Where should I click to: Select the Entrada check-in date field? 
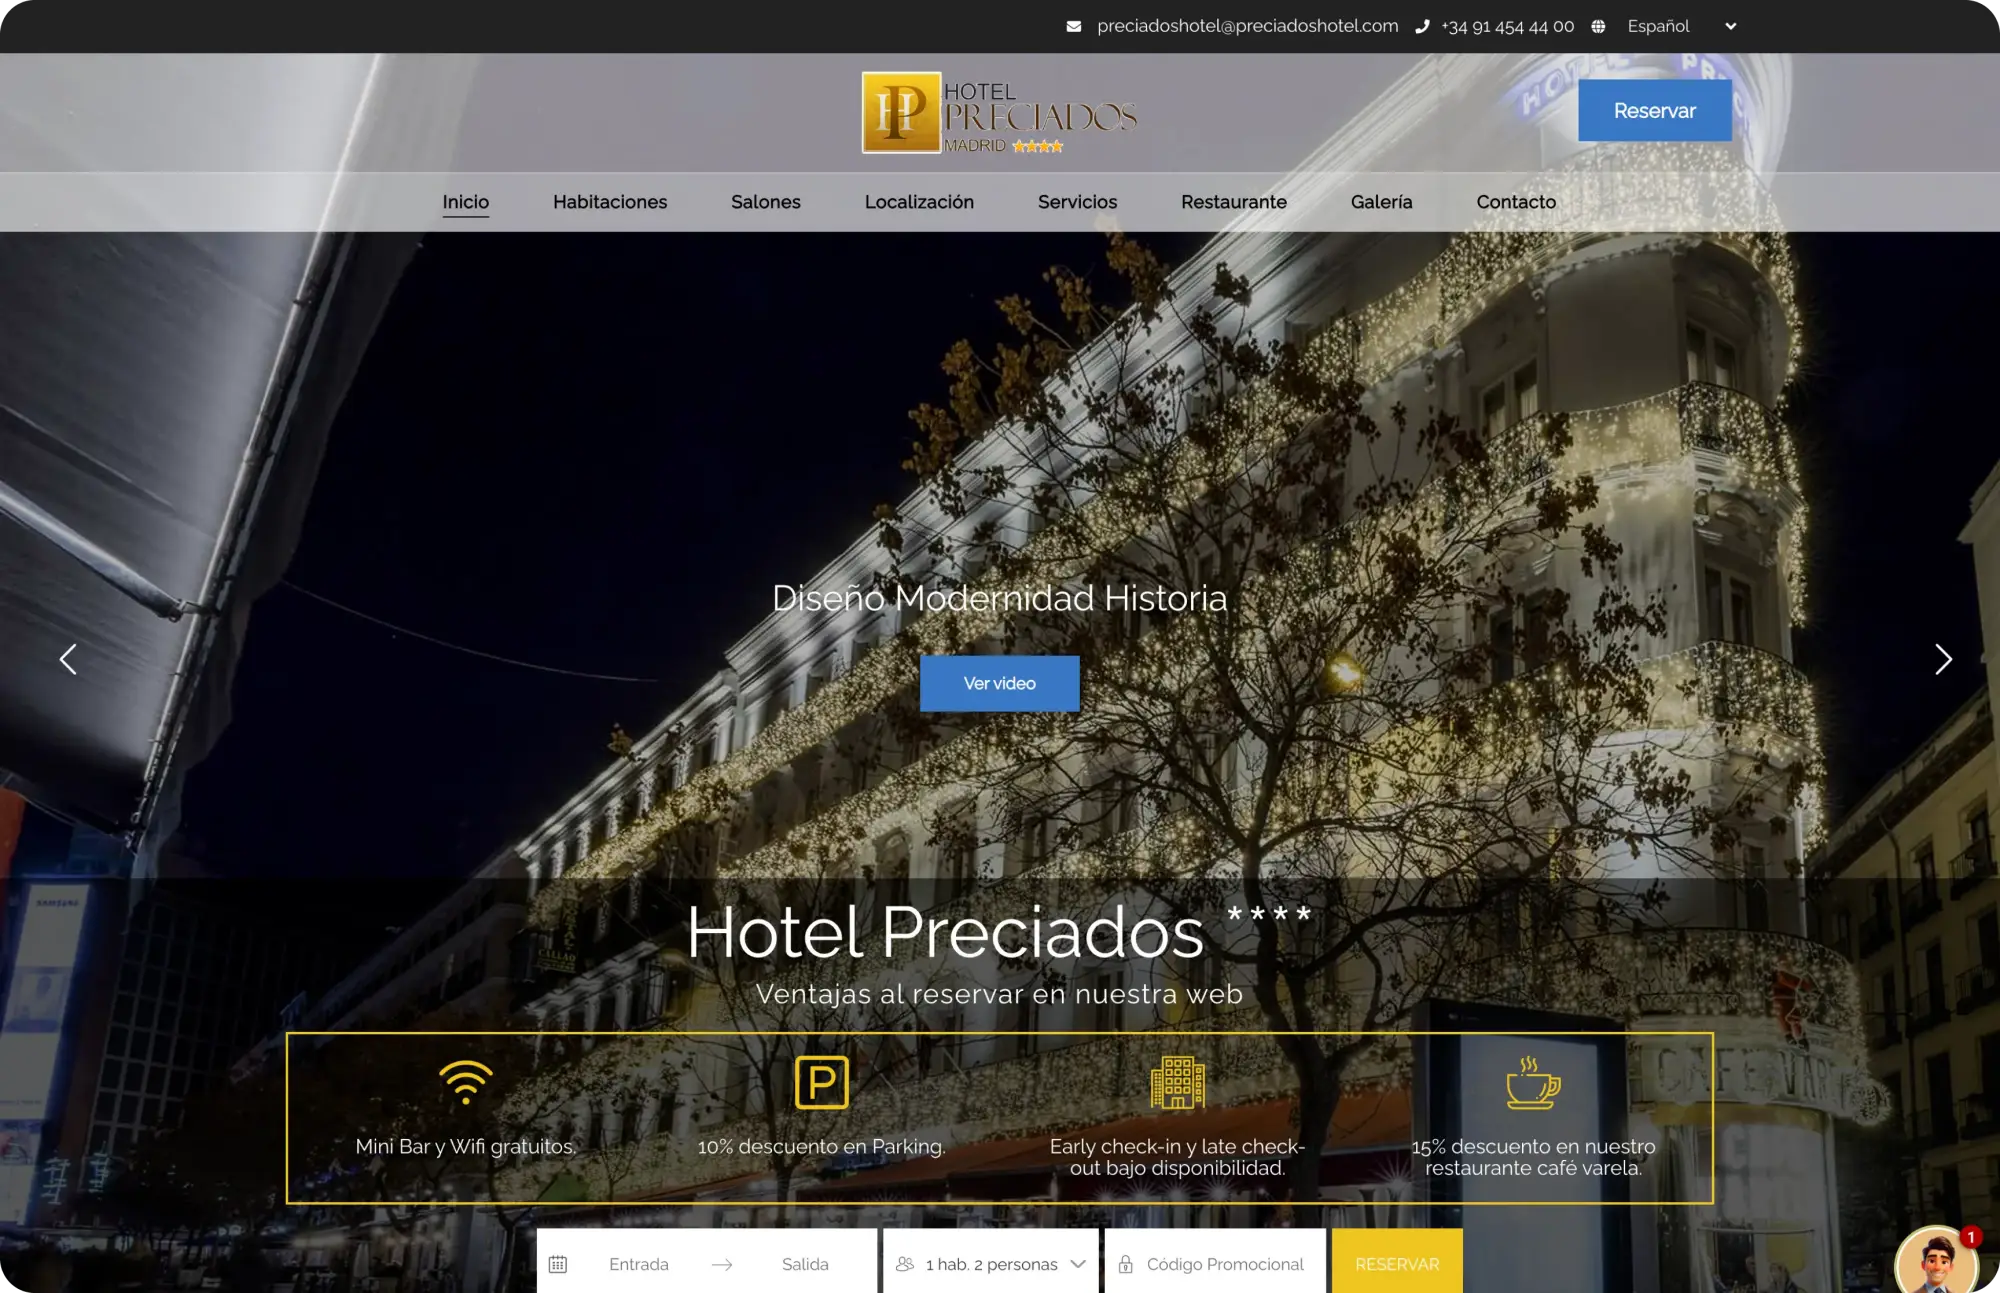pyautogui.click(x=639, y=1264)
